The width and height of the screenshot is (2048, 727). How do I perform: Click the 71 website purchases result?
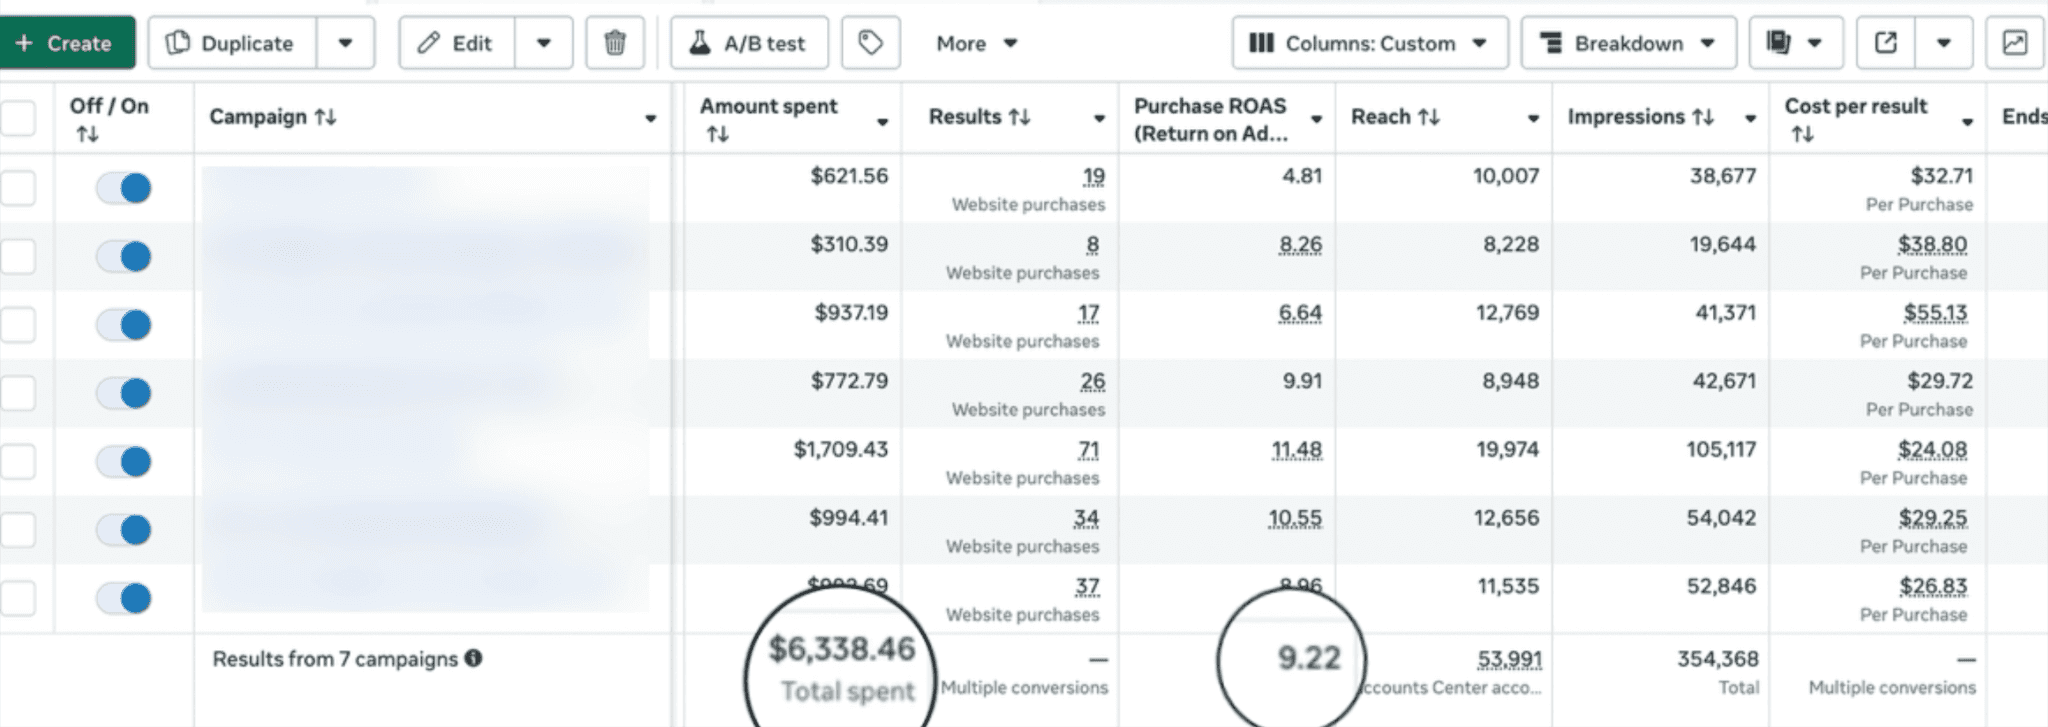(x=1088, y=451)
